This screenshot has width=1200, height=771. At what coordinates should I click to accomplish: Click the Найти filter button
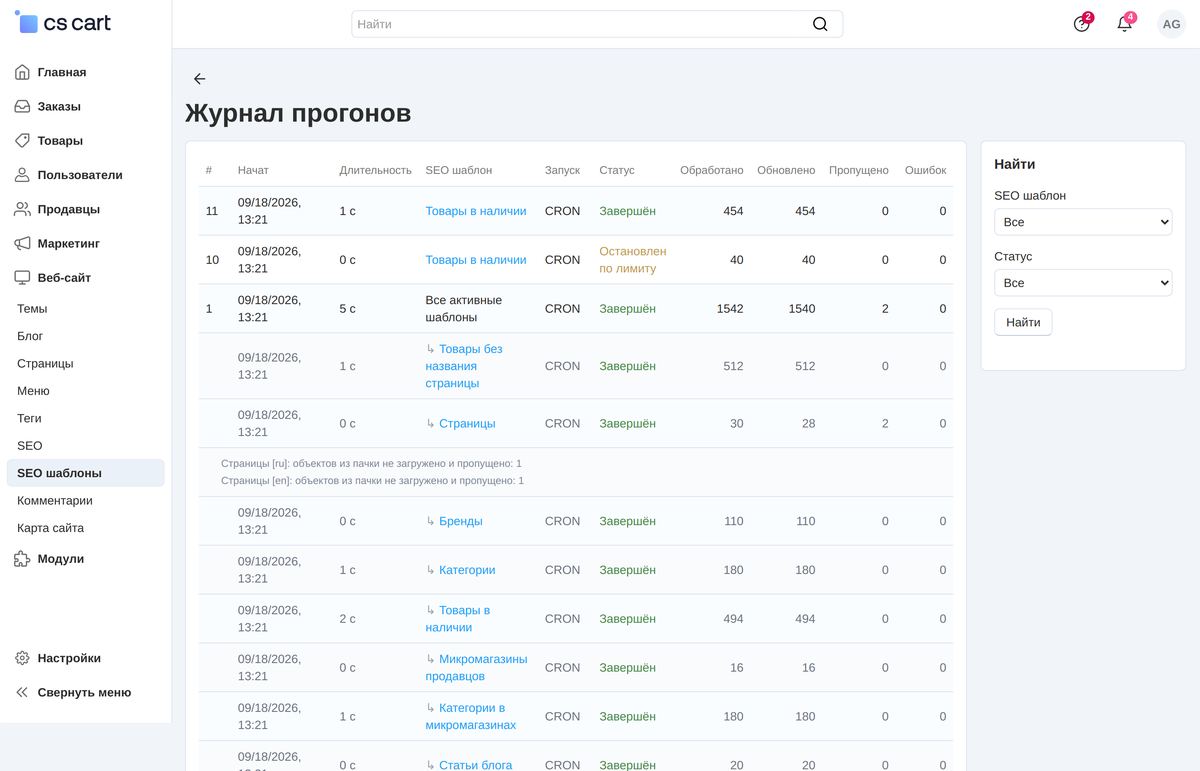click(1023, 322)
